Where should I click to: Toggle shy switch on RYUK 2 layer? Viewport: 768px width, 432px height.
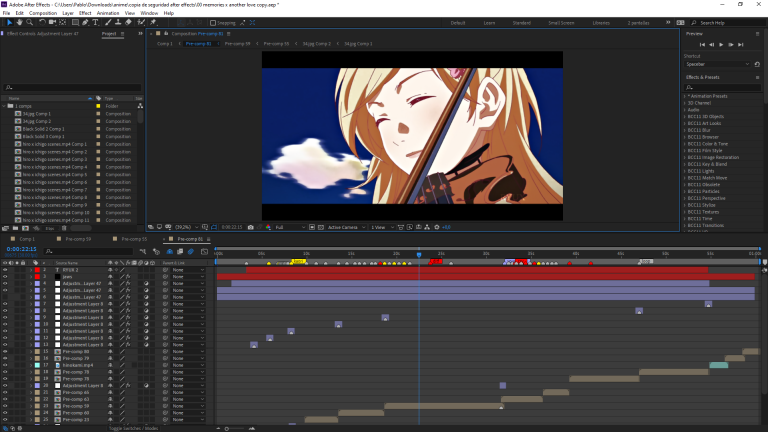(110, 270)
